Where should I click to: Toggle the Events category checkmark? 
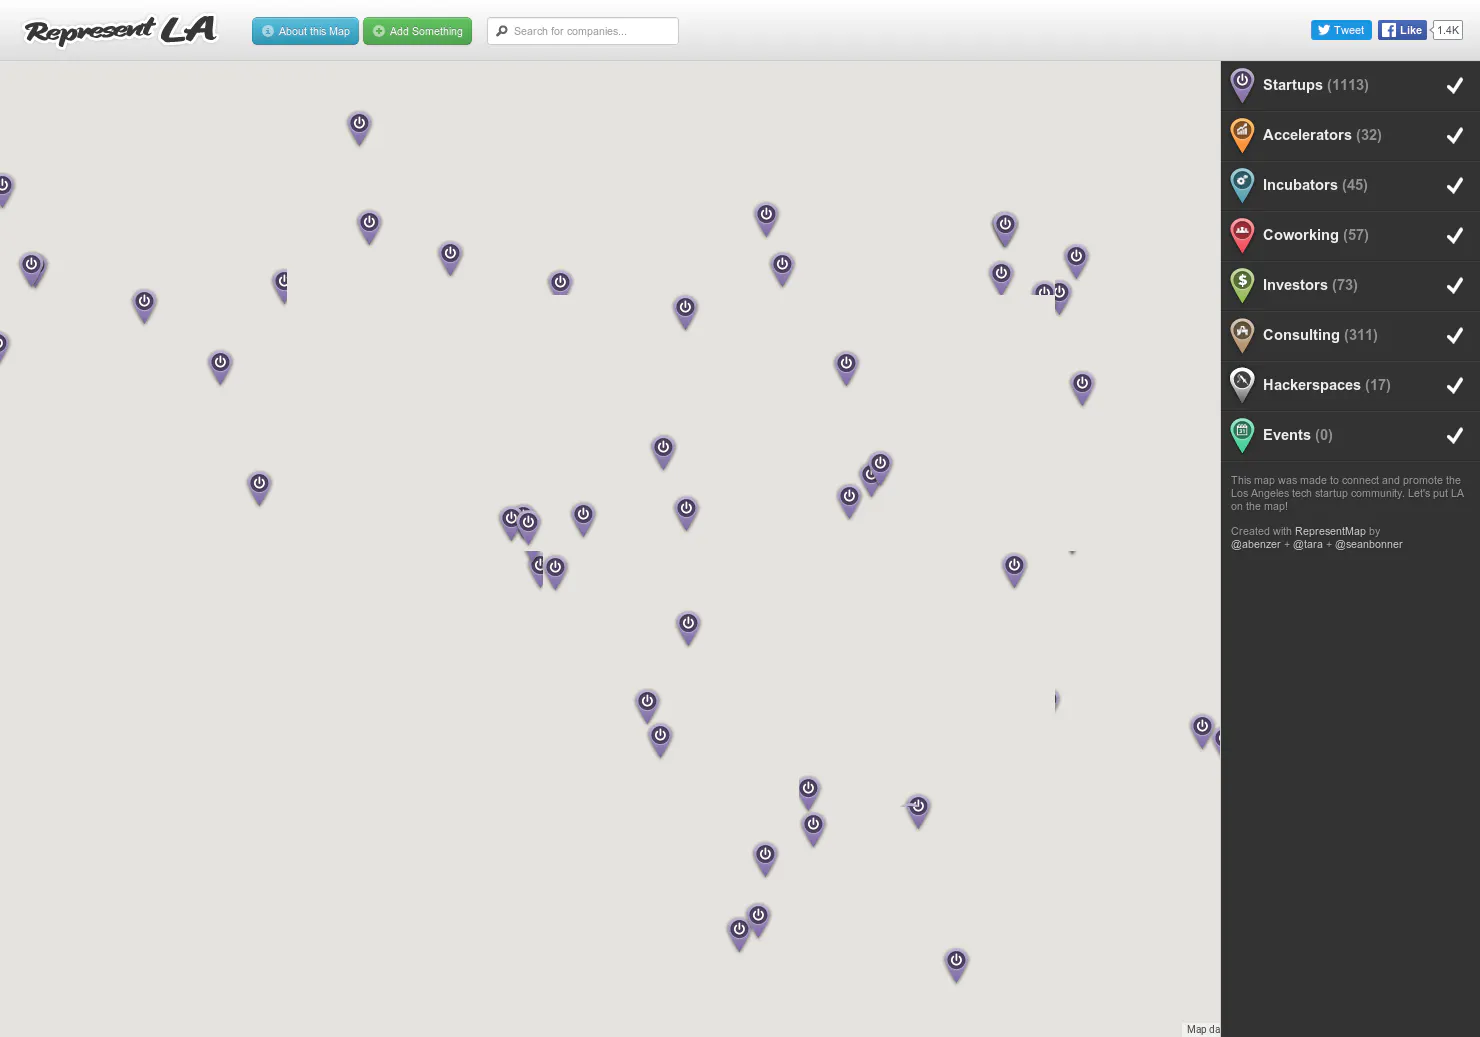pyautogui.click(x=1455, y=435)
